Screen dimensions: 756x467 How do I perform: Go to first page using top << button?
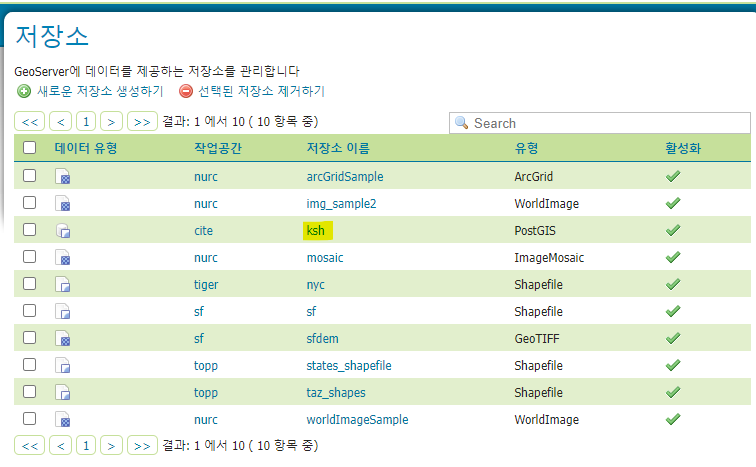[x=29, y=121]
